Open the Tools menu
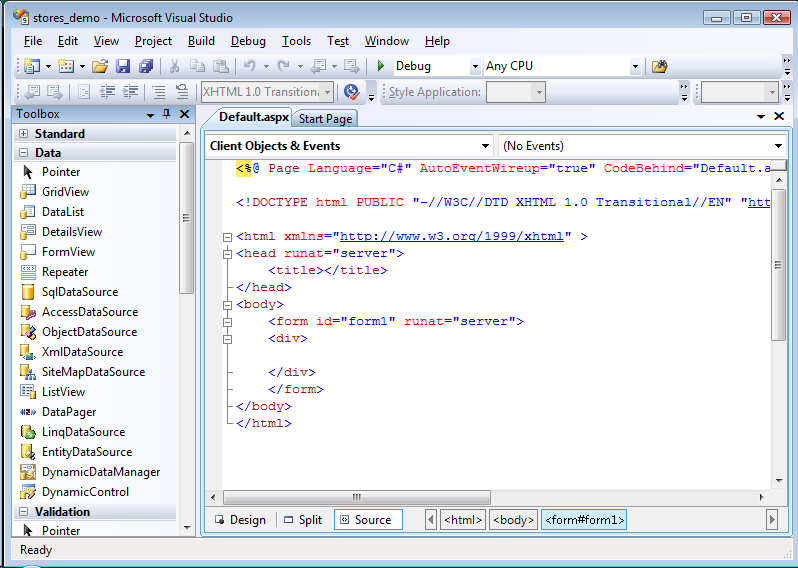The height and width of the screenshot is (568, 798). coord(297,41)
